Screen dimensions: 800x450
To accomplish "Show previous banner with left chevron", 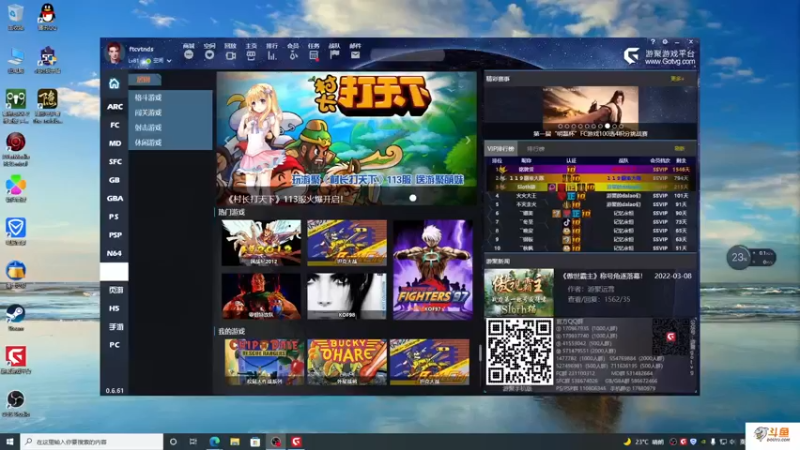I will point(226,139).
